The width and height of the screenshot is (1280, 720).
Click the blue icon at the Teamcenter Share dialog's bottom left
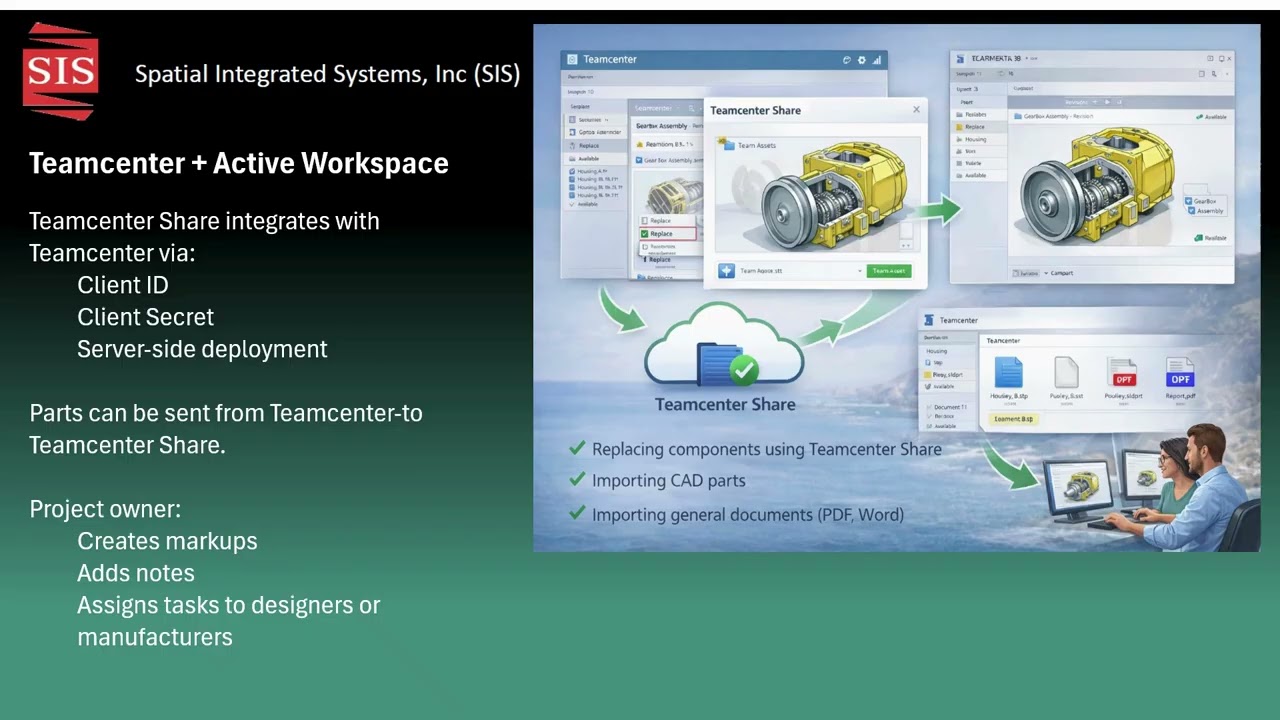pos(726,271)
